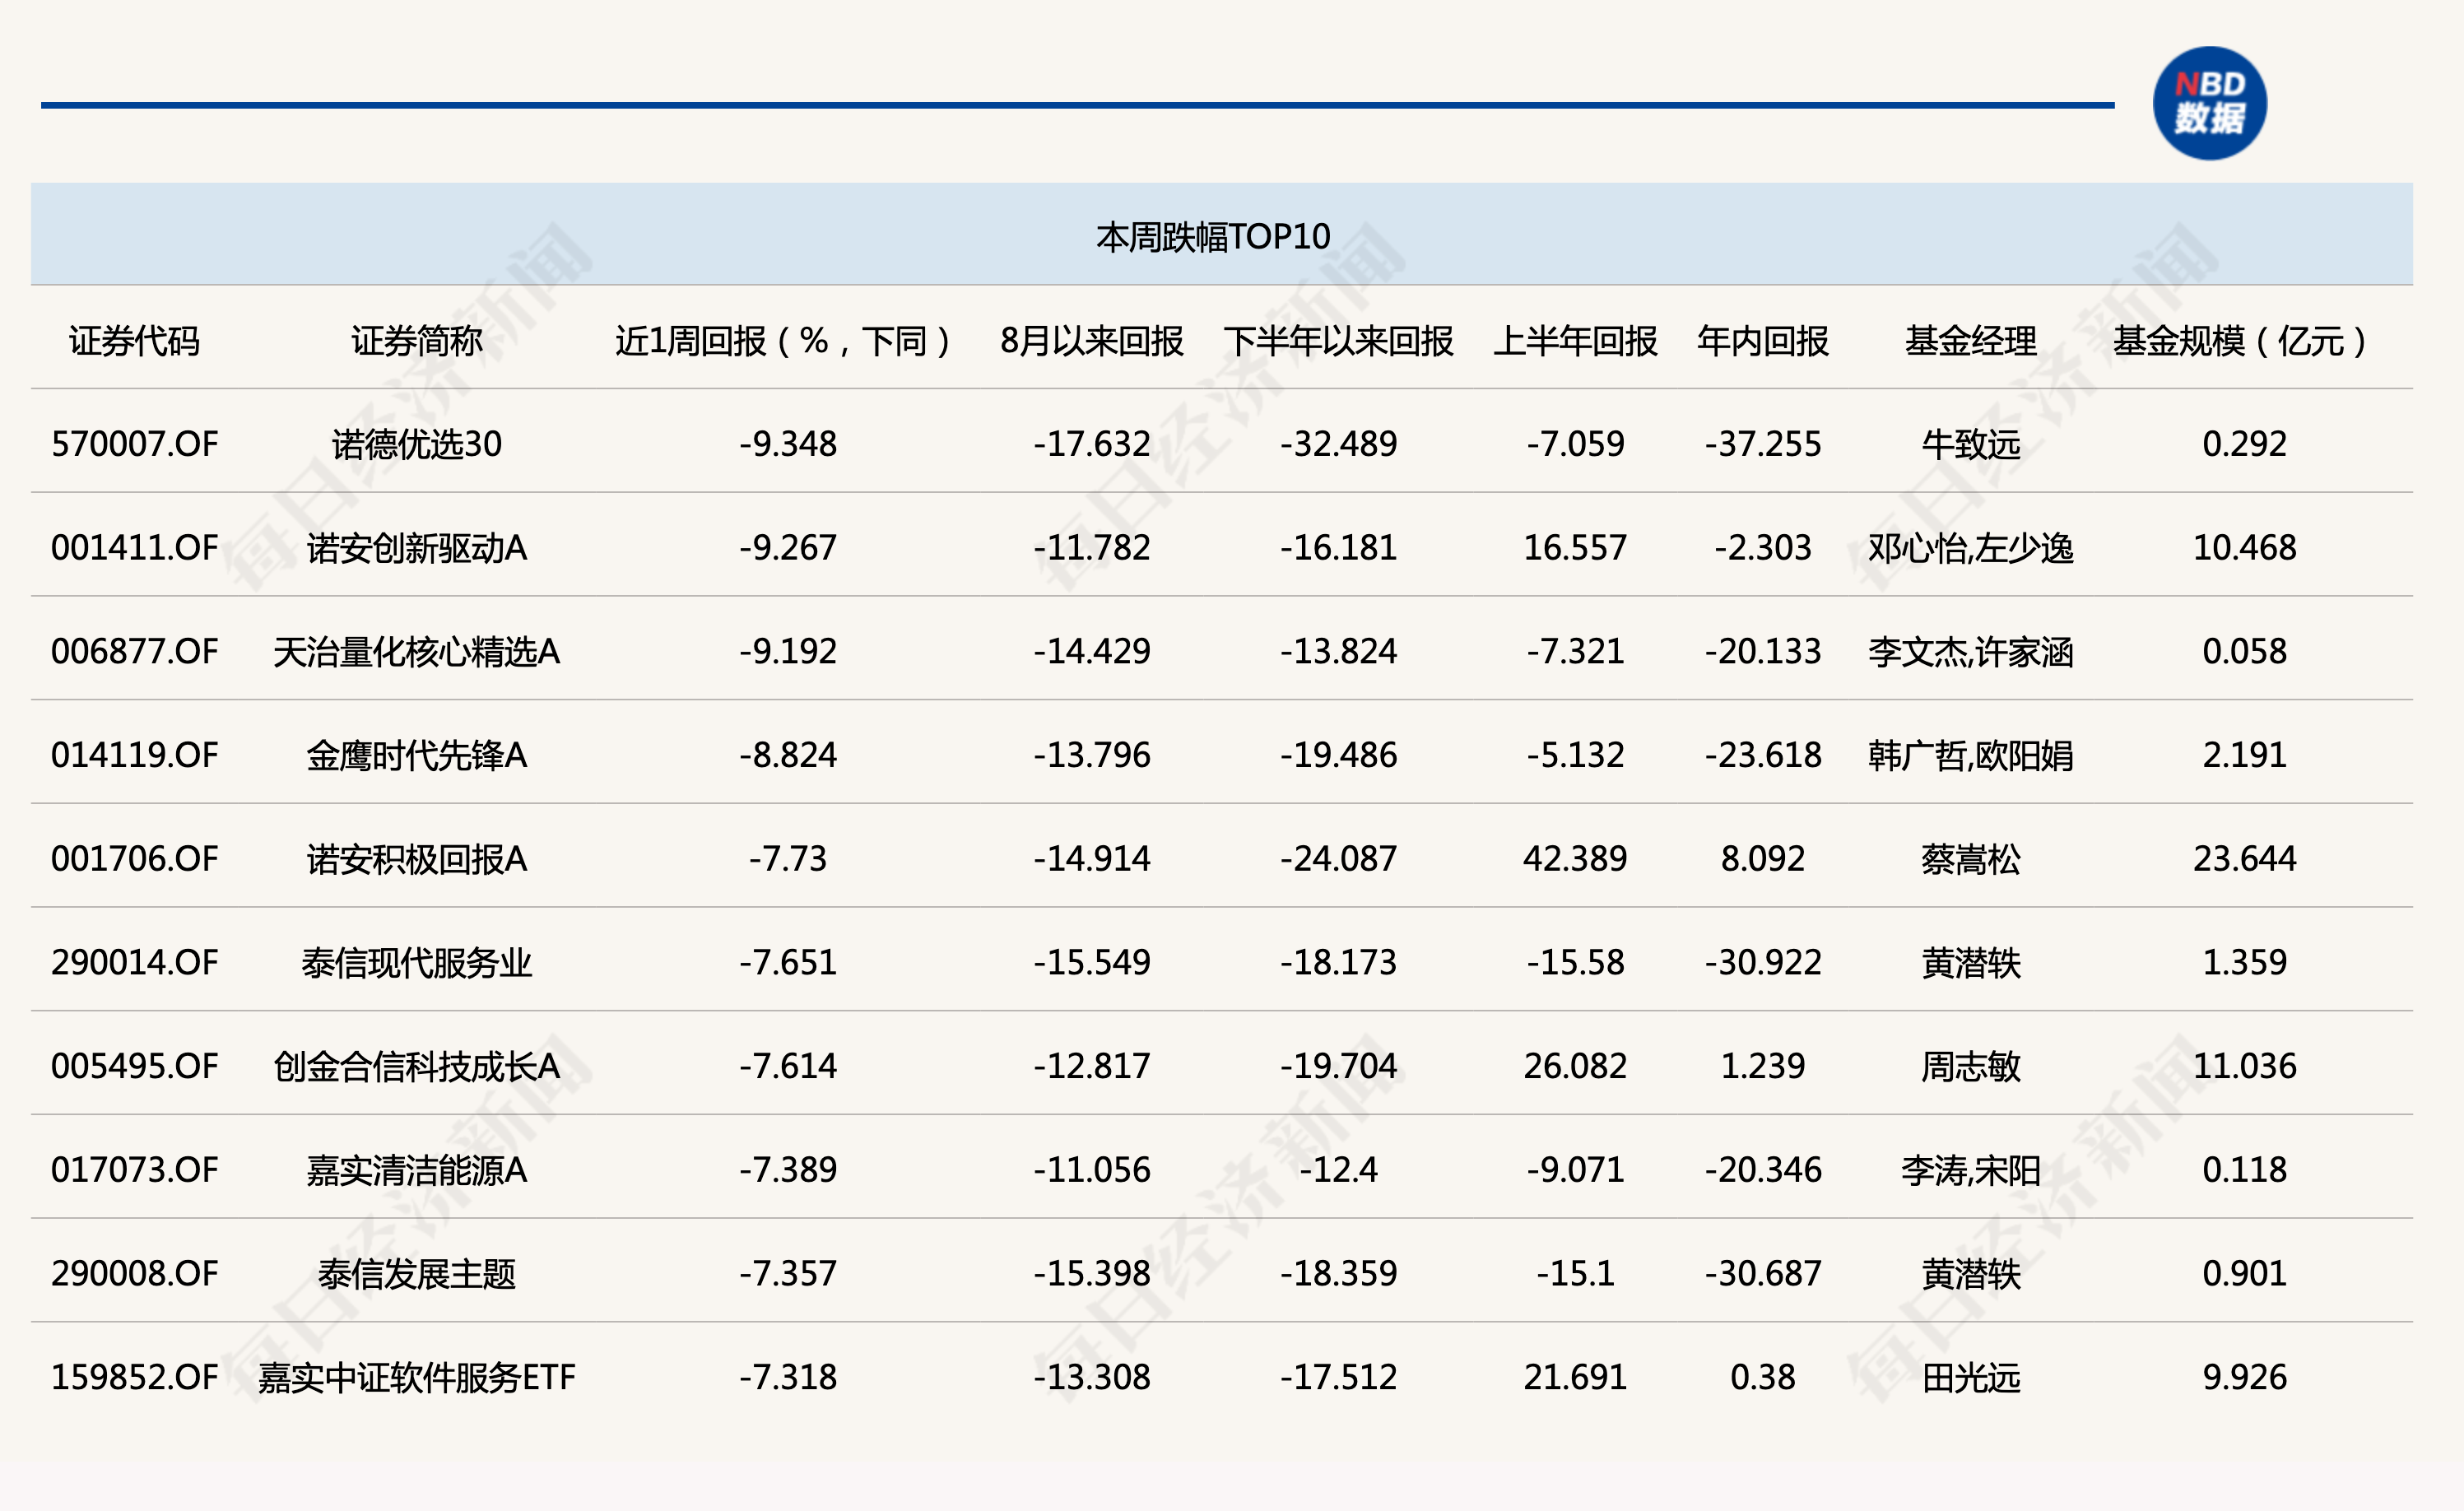Click fund size 0.901
This screenshot has width=2464, height=1511.
(2244, 1273)
